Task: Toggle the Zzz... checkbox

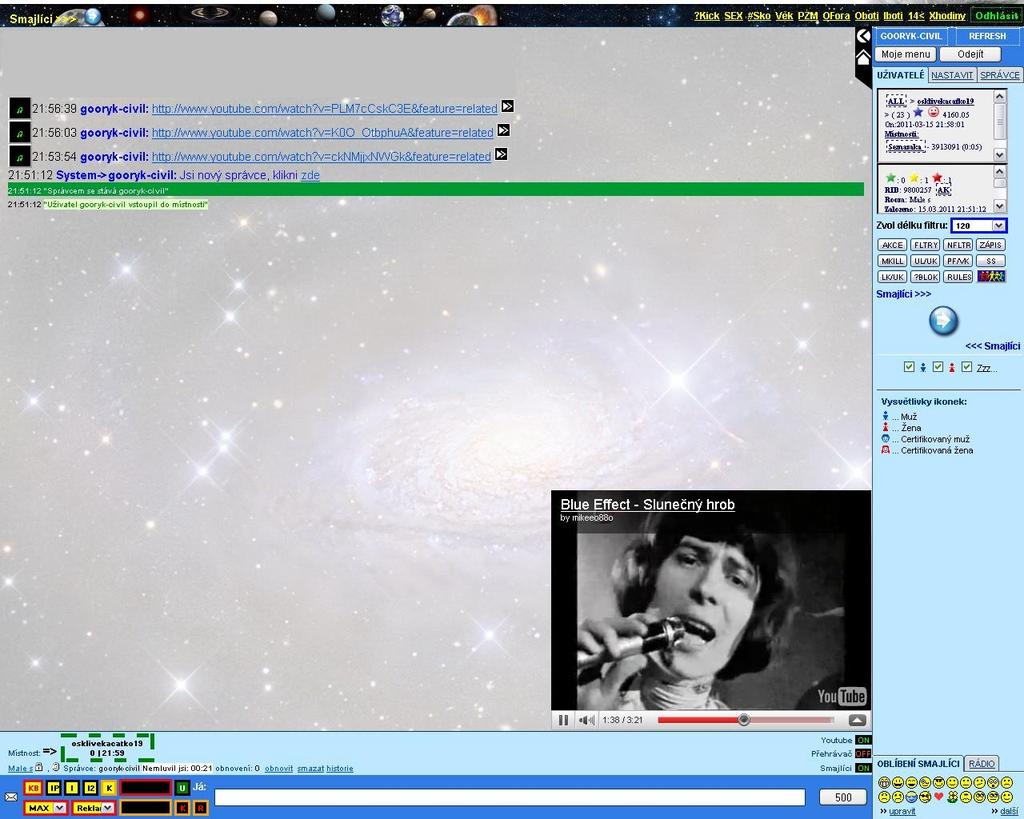Action: (x=967, y=367)
